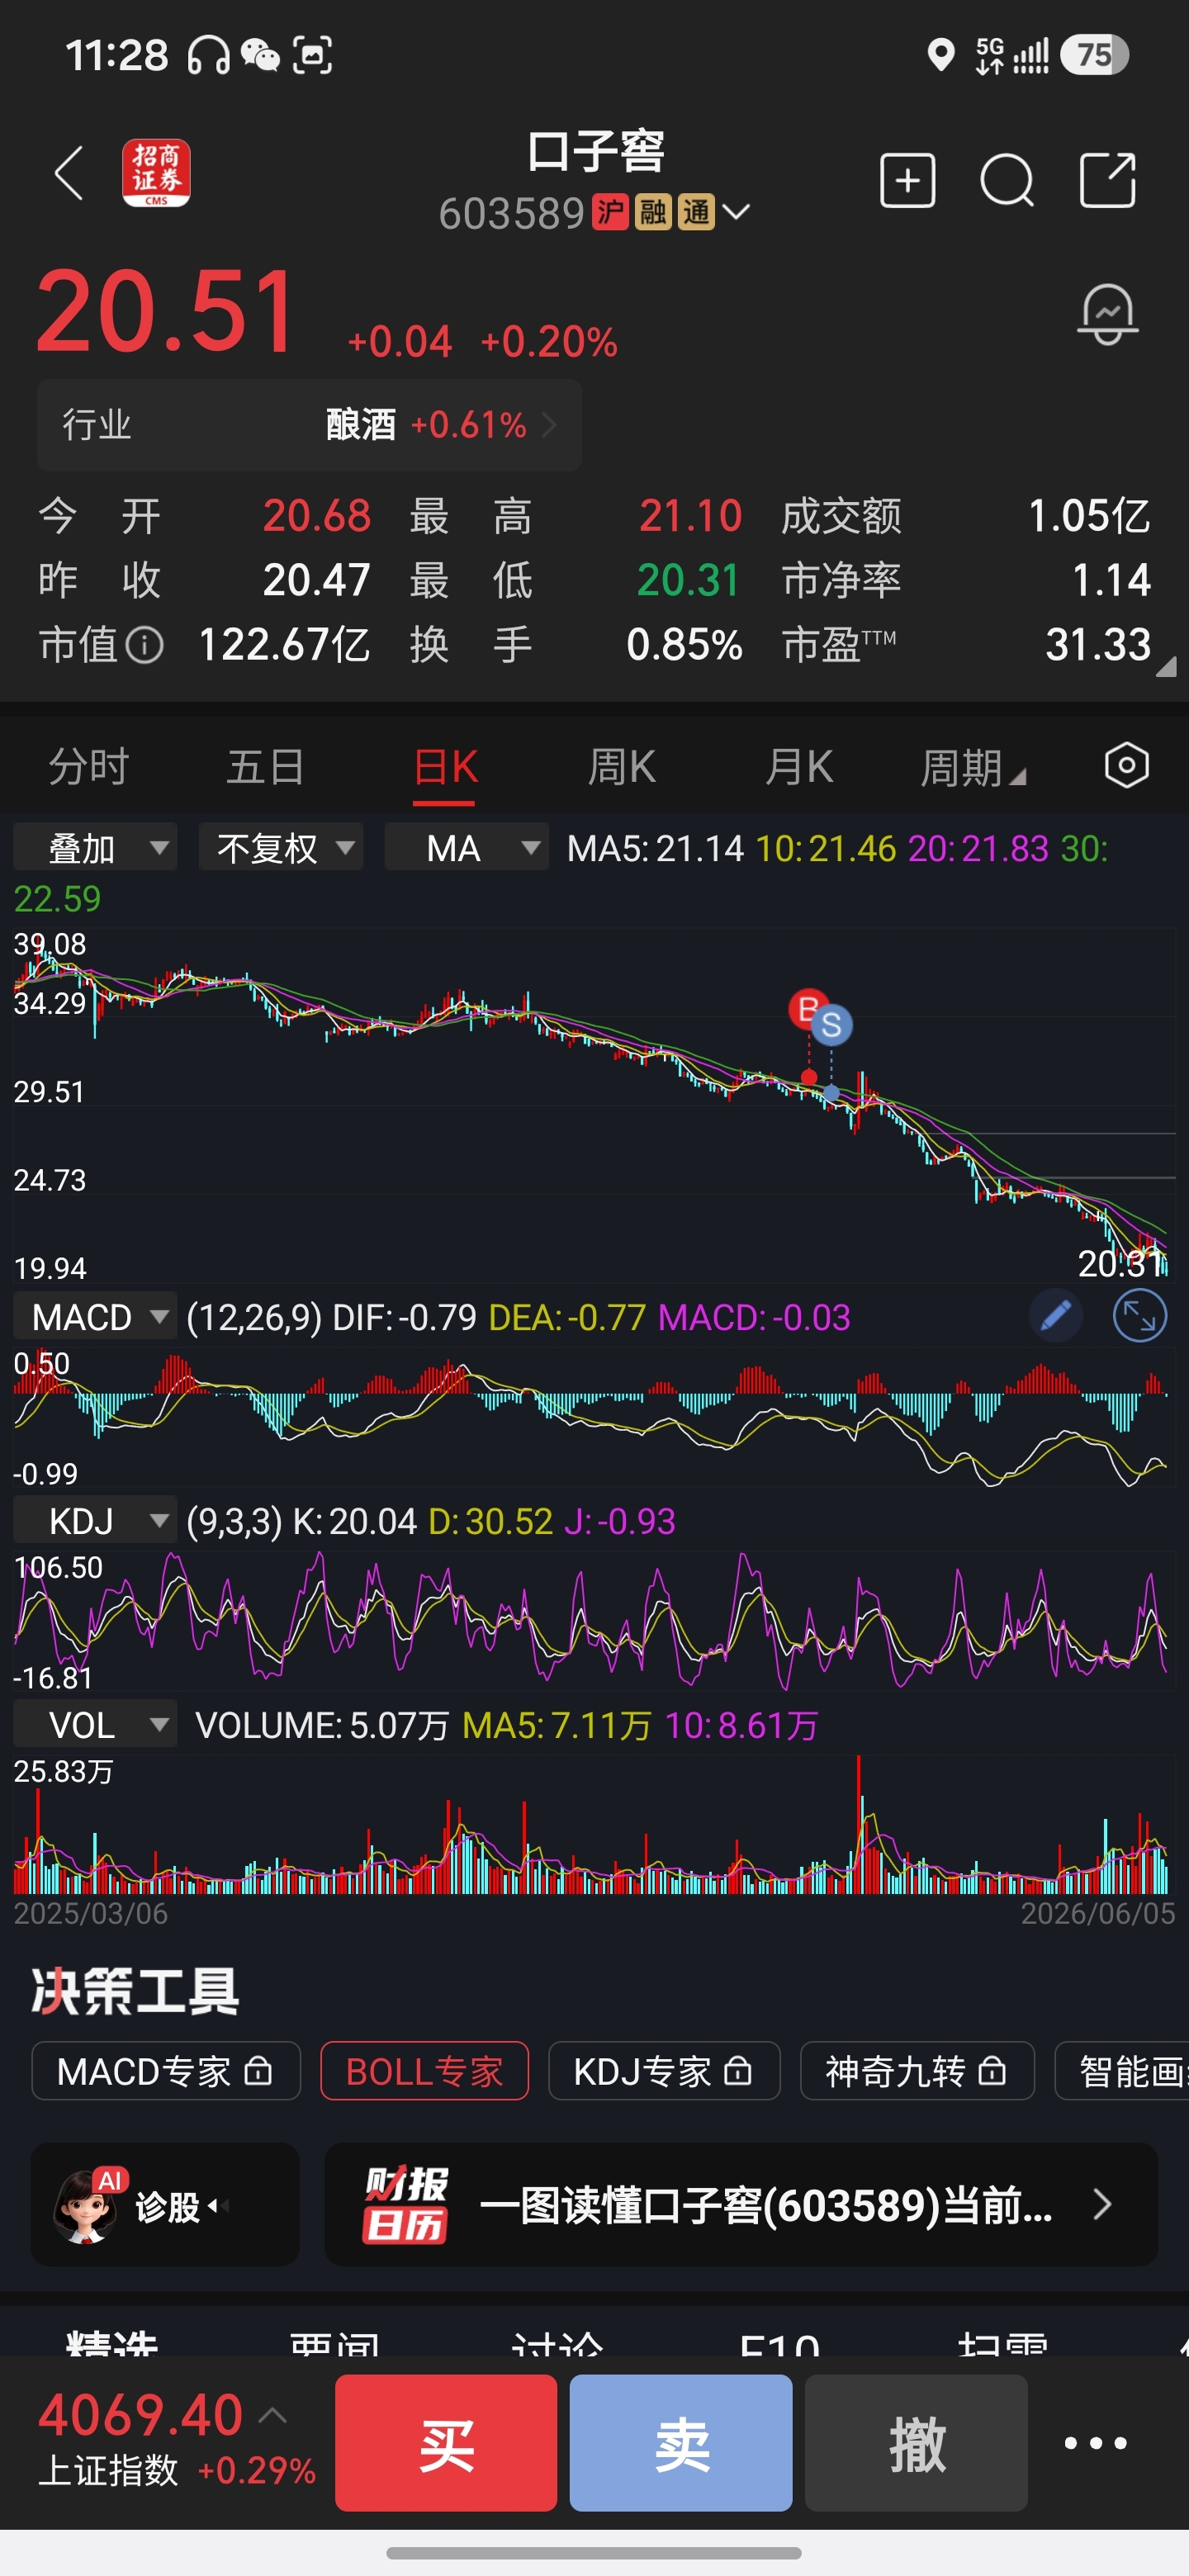Open the KDJ indicator dropdown
Image resolution: width=1189 pixels, height=2576 pixels.
pyautogui.click(x=95, y=1520)
